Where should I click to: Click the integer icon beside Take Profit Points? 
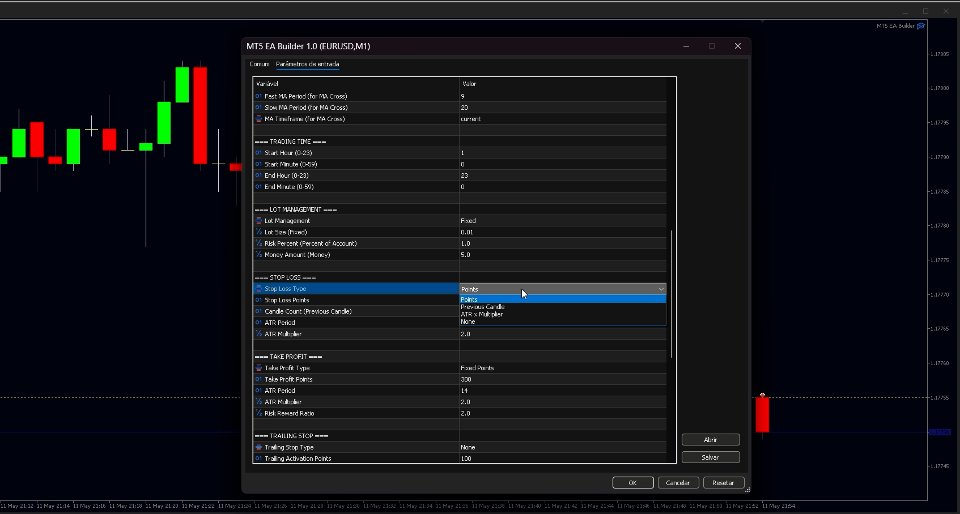click(x=258, y=379)
